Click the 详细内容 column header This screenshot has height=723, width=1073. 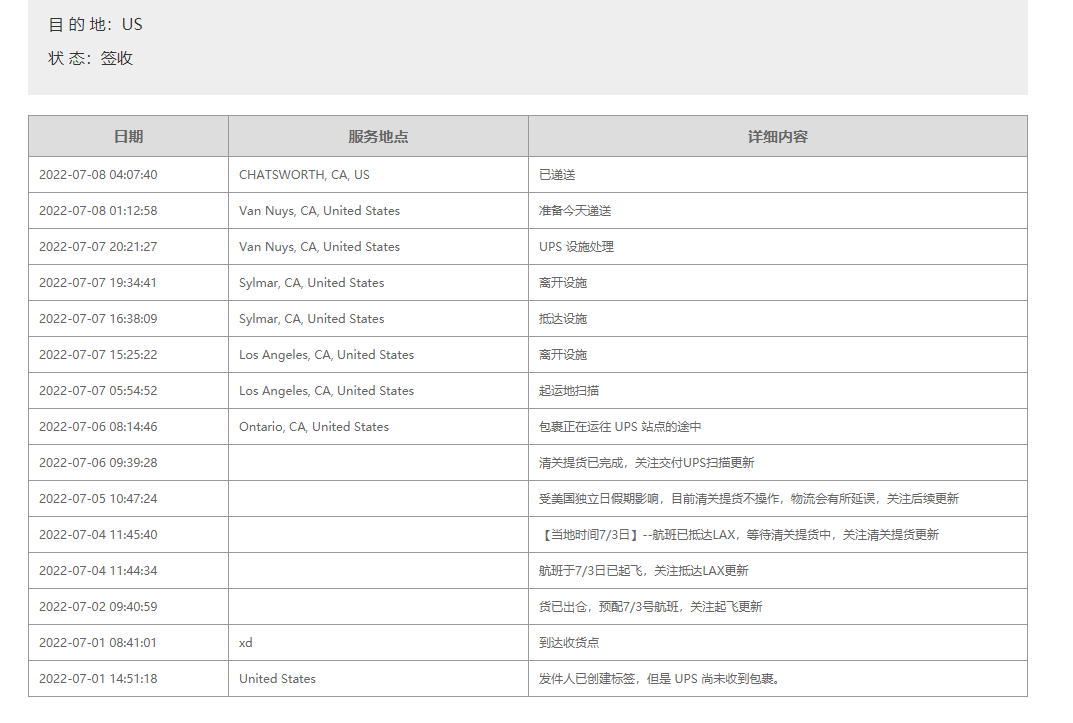pyautogui.click(x=777, y=136)
